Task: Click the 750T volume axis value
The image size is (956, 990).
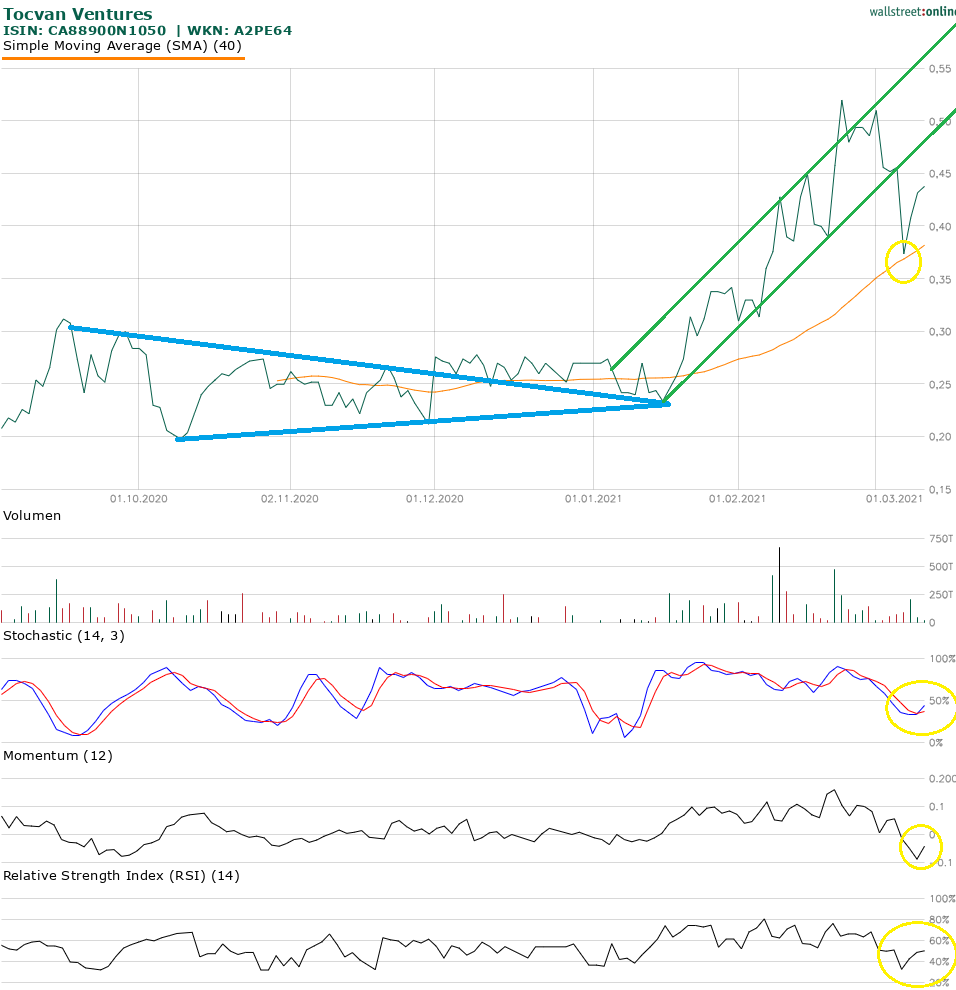Action: coord(941,539)
